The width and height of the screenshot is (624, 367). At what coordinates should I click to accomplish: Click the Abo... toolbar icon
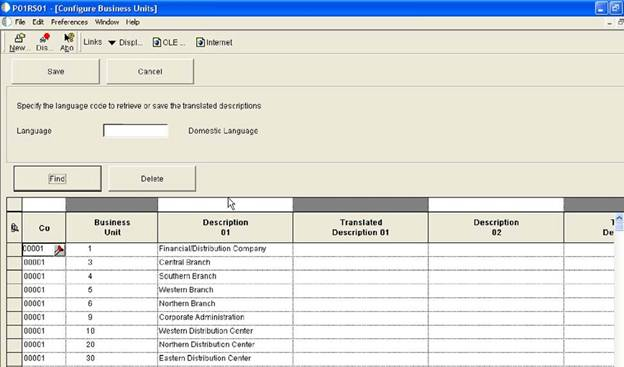tap(67, 42)
